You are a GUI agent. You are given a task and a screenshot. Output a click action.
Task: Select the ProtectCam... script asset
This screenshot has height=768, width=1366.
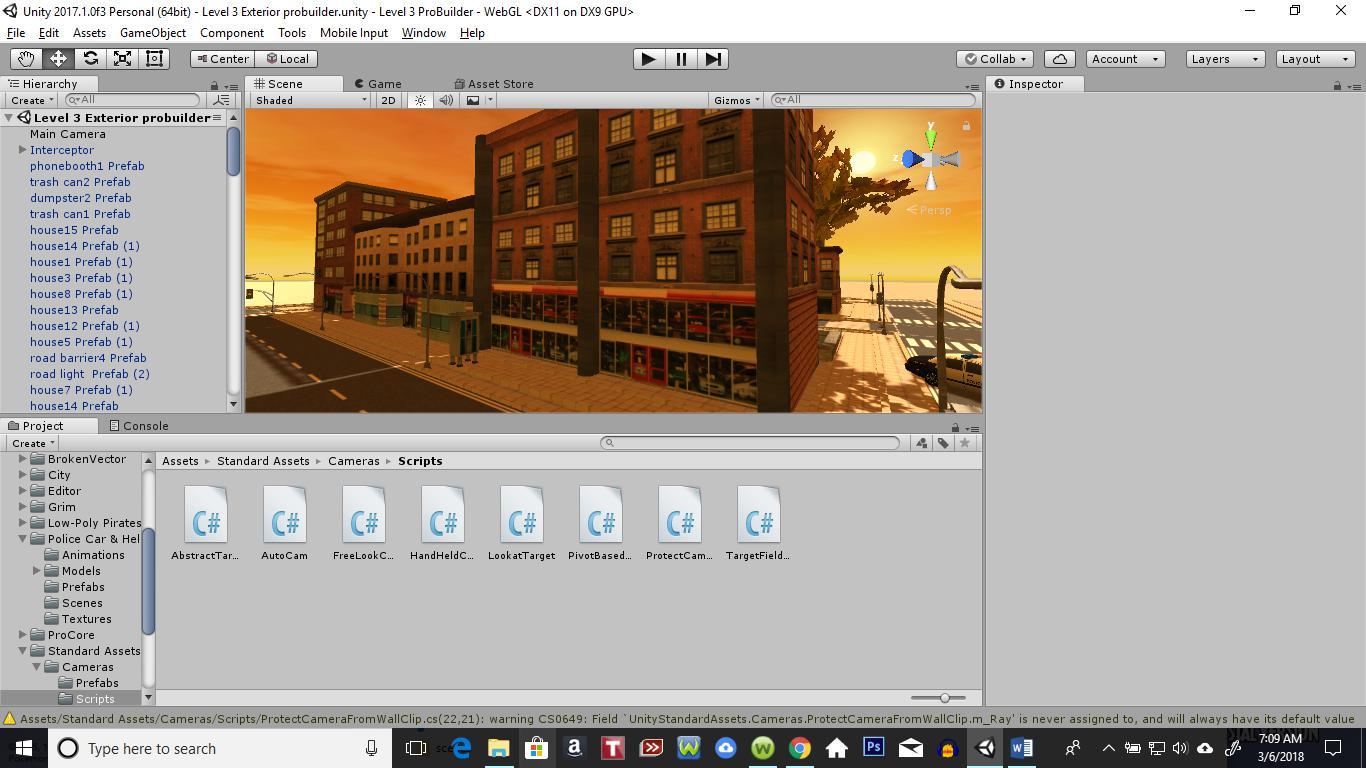pyautogui.click(x=679, y=523)
